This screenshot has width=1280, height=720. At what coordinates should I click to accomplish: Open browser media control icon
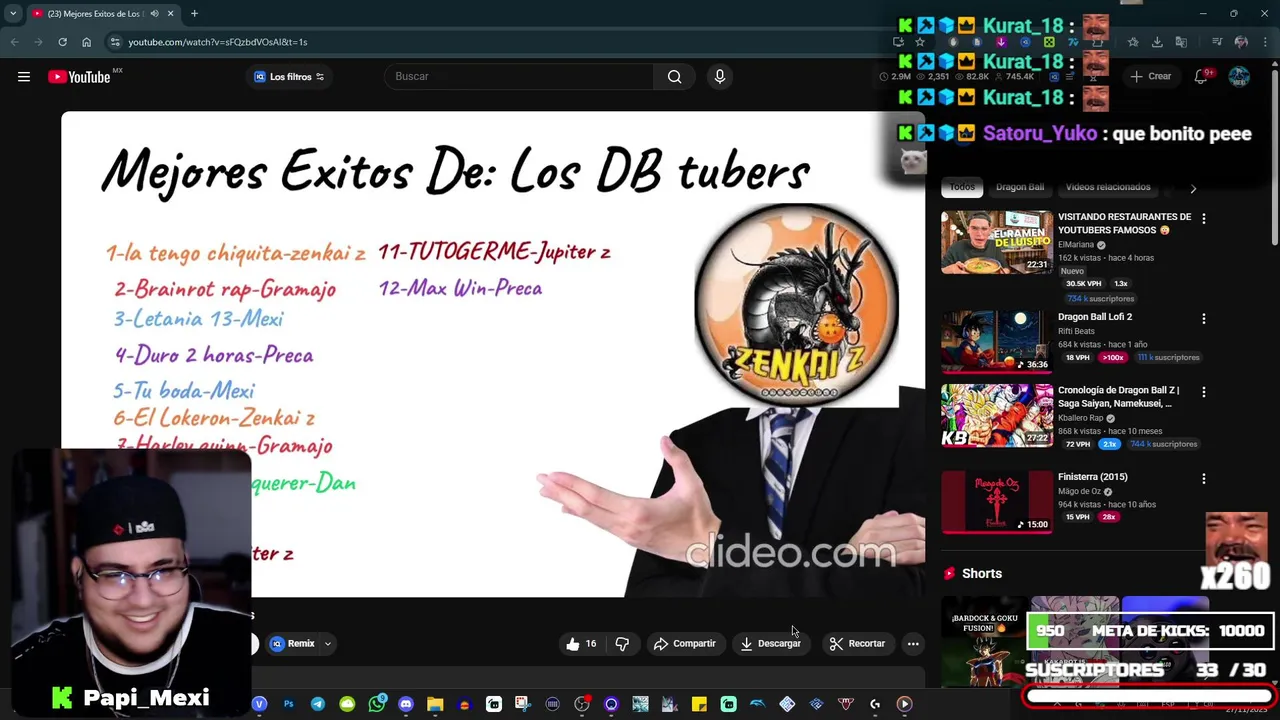tap(1217, 42)
